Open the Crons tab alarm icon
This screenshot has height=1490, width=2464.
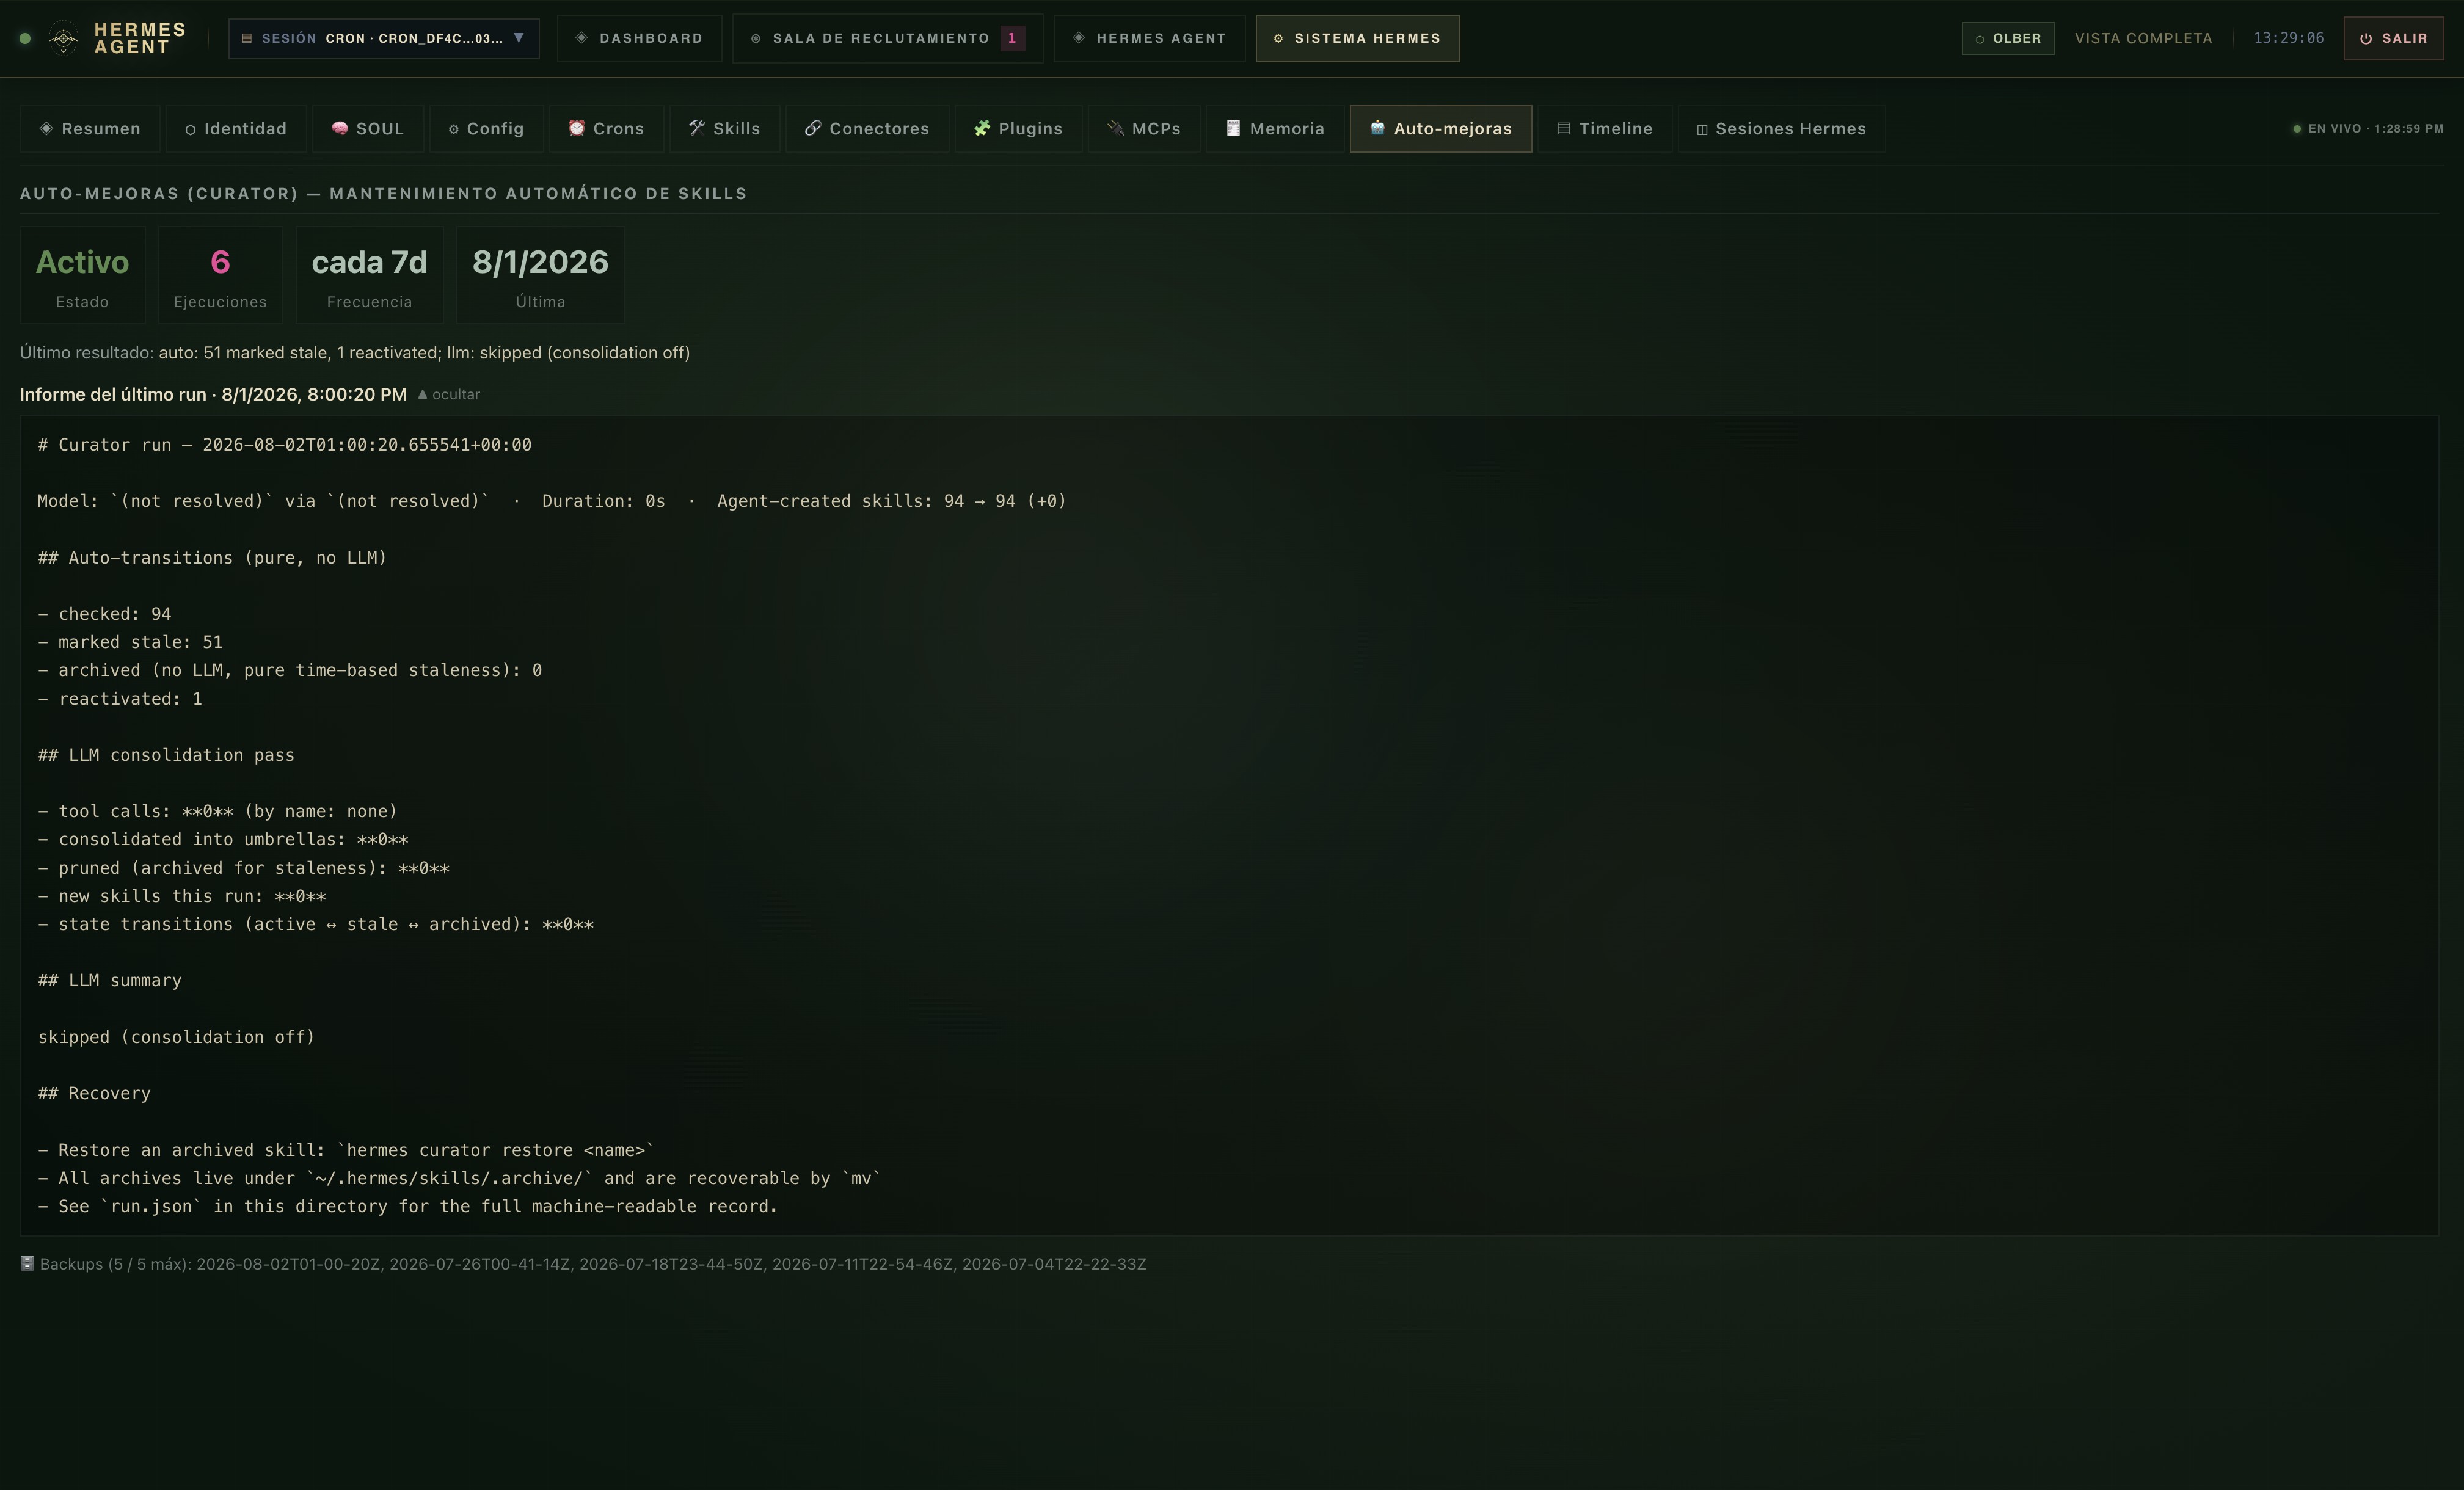[x=576, y=128]
